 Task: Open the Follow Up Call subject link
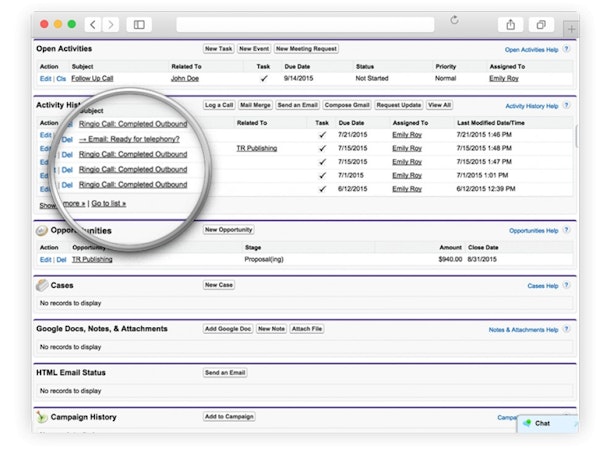point(92,78)
